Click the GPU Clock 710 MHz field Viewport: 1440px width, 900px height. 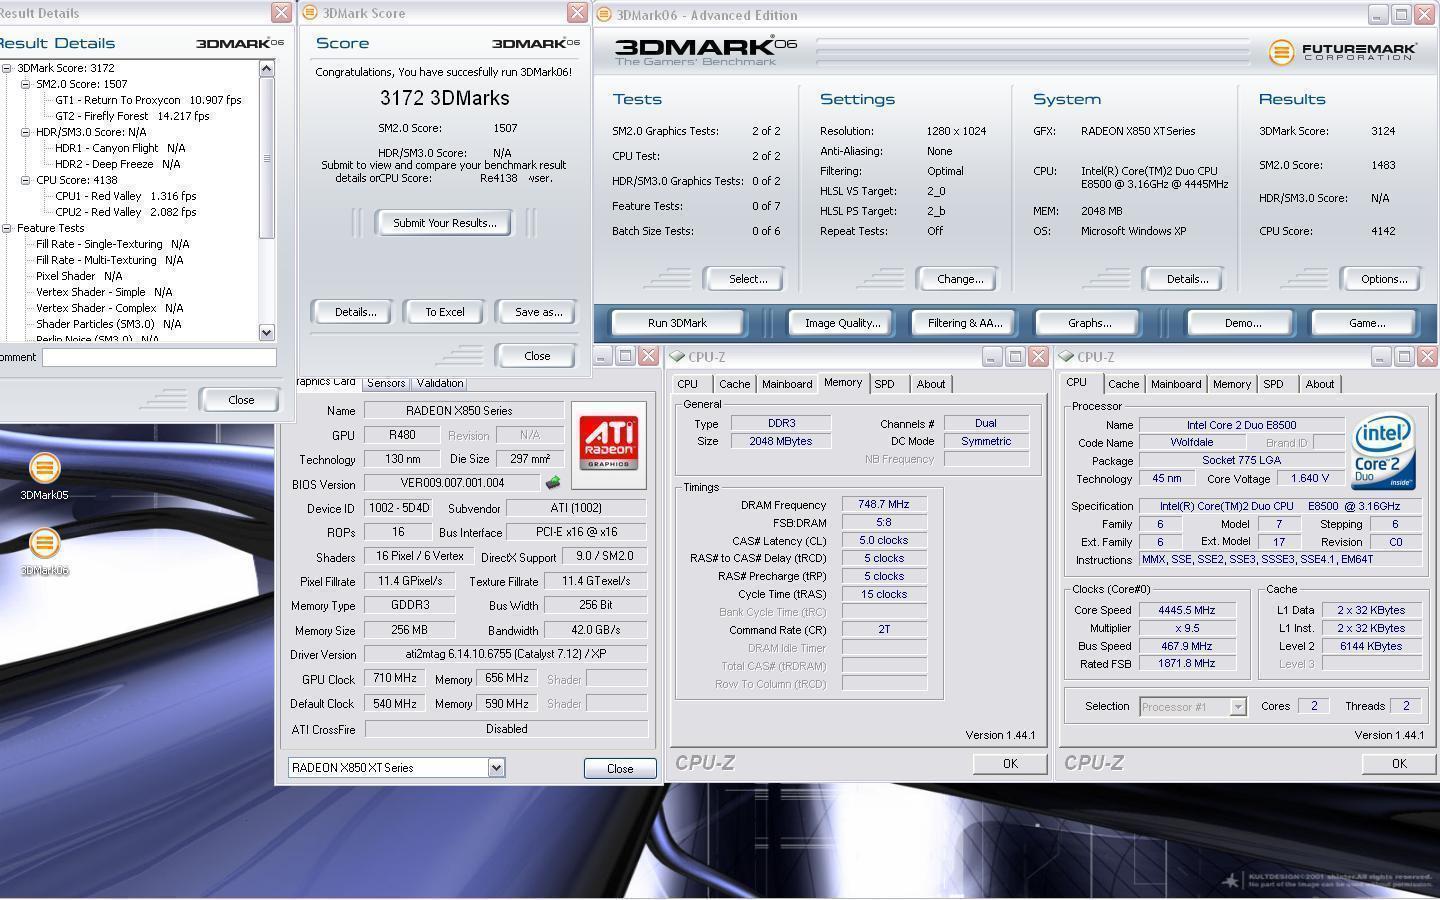tap(394, 678)
